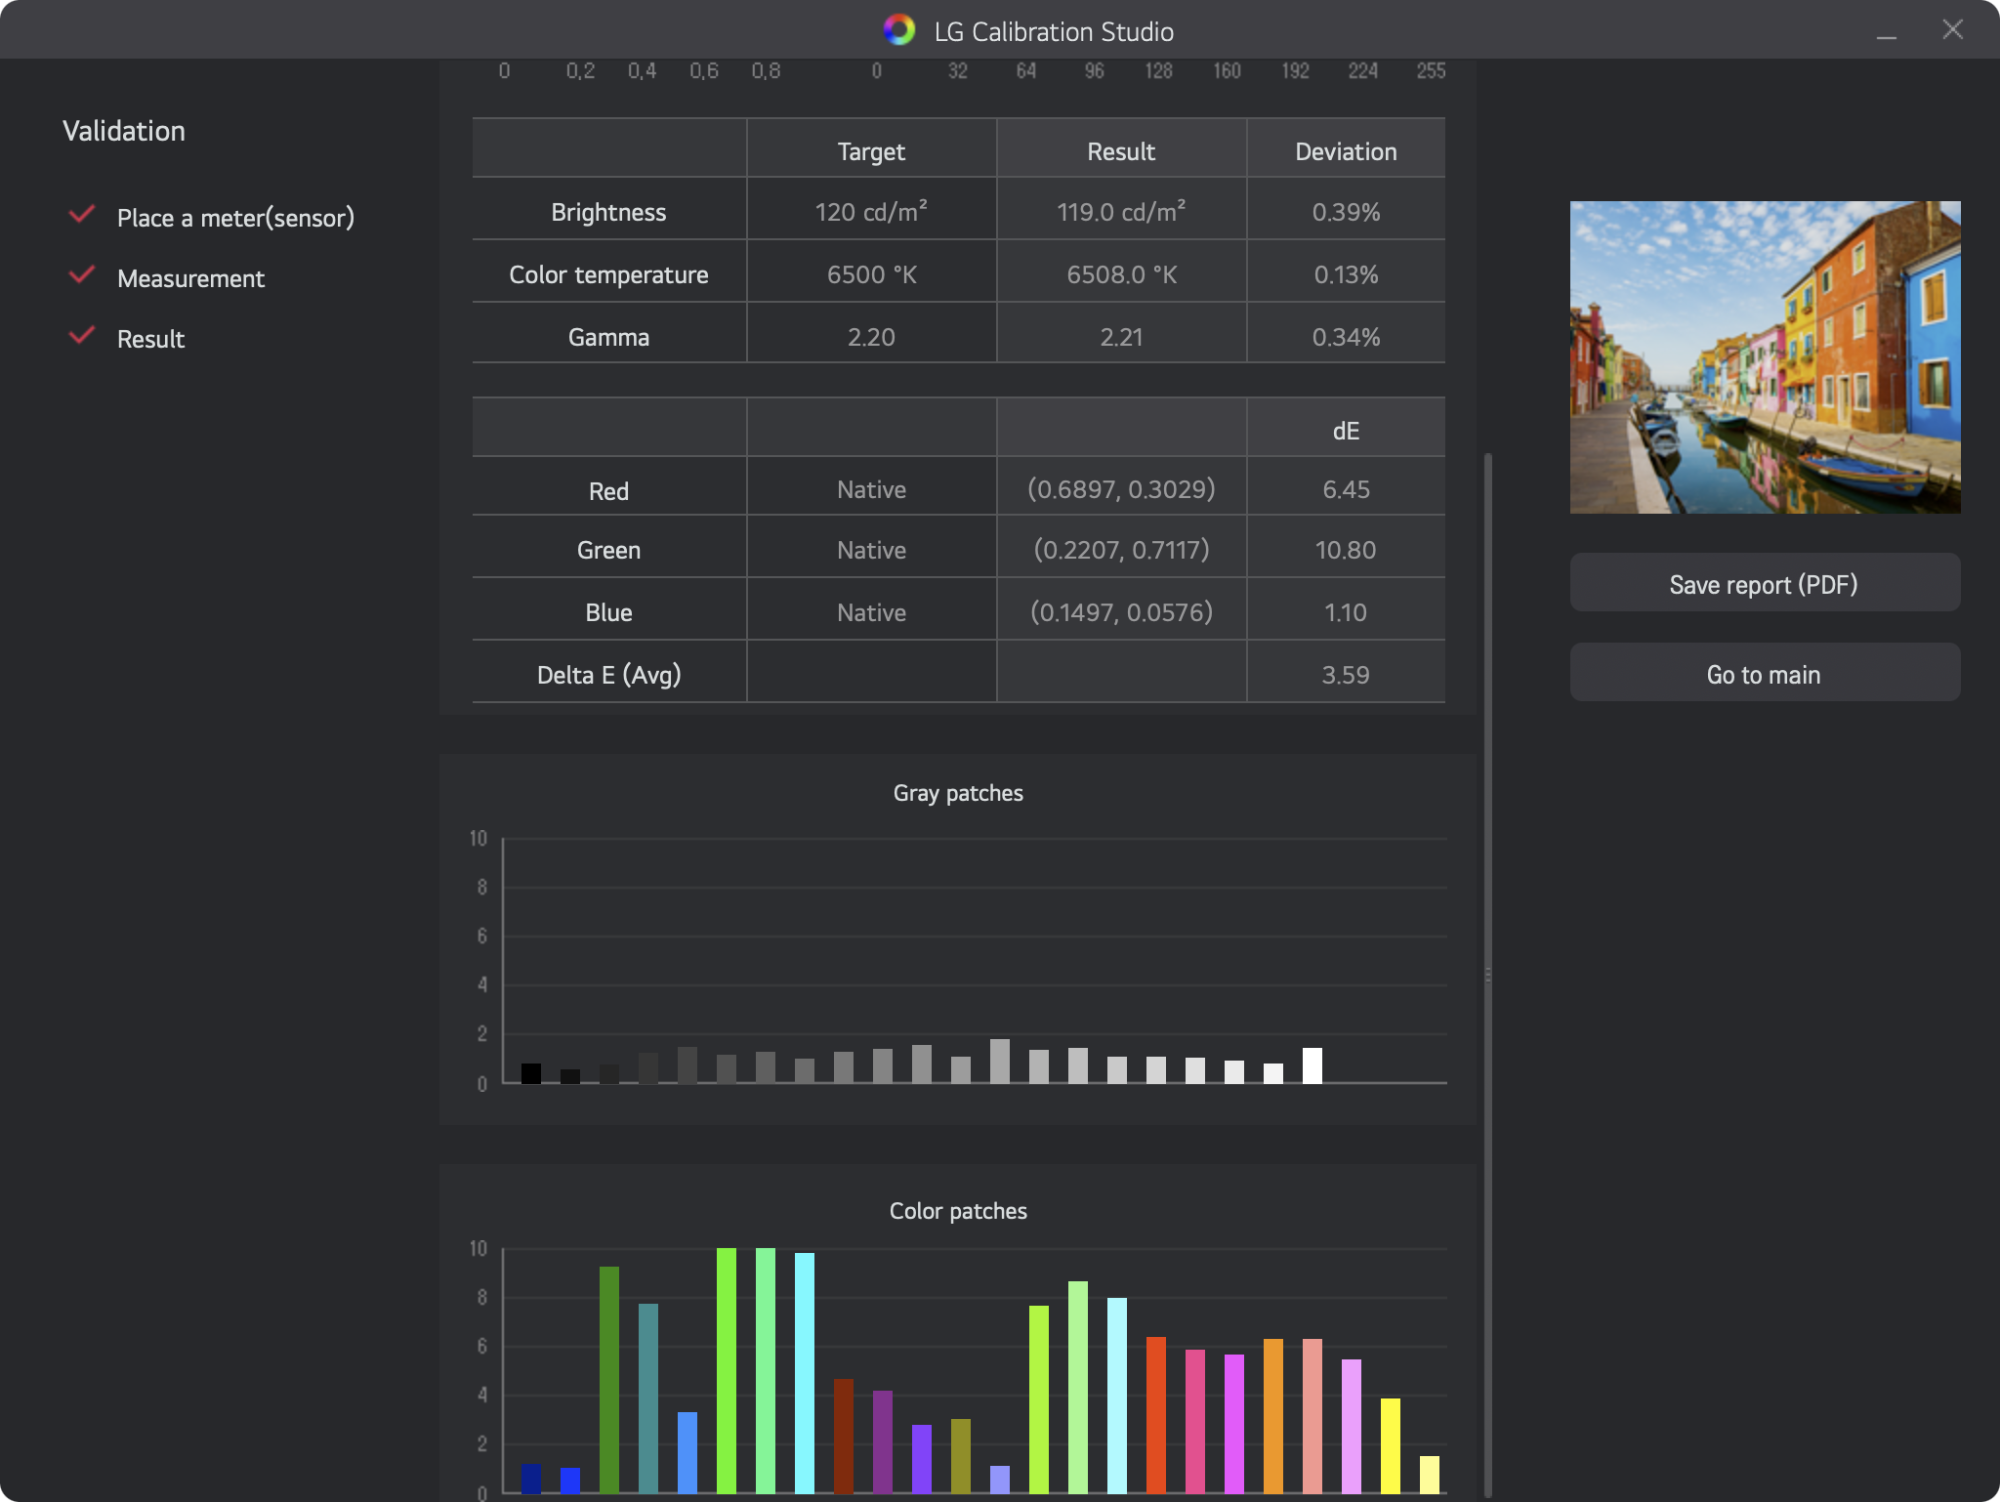Save the report as PDF
Image resolution: width=2000 pixels, height=1502 pixels.
click(x=1764, y=584)
